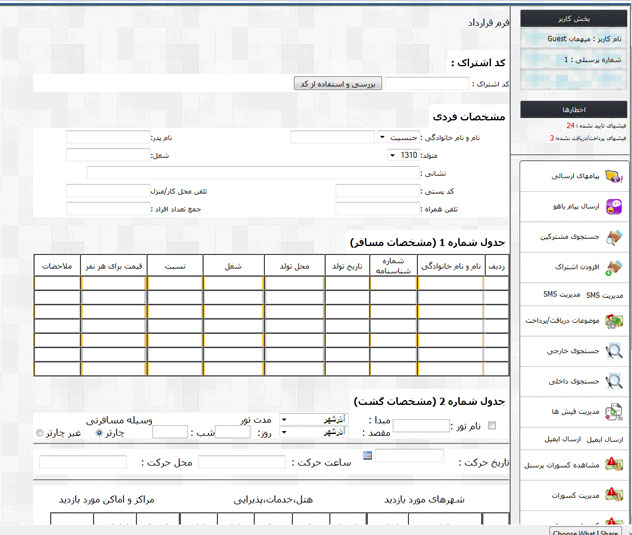
Task: Click the relation (نسبت) column header
Action: [175, 266]
